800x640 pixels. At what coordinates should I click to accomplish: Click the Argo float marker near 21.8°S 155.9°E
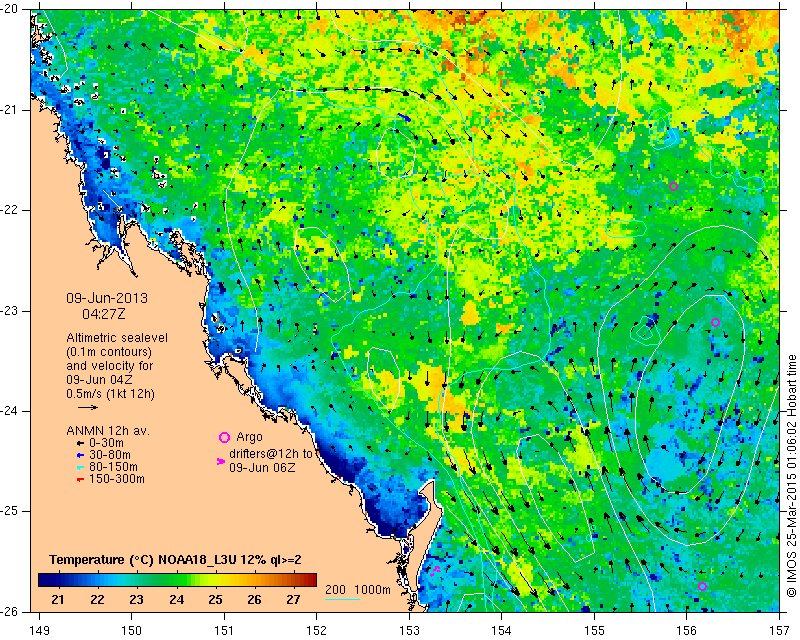point(673,186)
